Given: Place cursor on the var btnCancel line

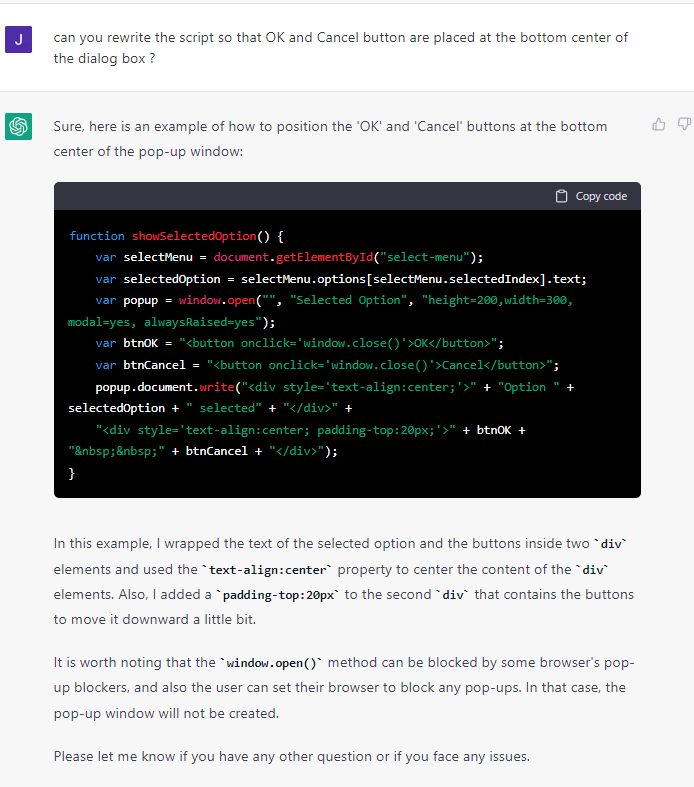Looking at the screenshot, I should (x=327, y=365).
